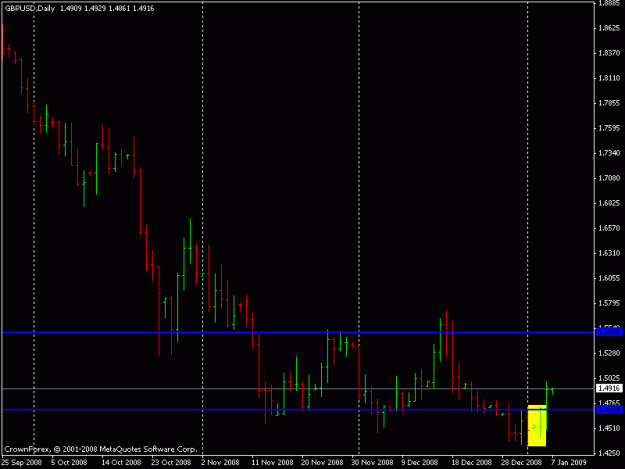
Task: Click the 30 Nov 2008 date label
Action: click(372, 462)
